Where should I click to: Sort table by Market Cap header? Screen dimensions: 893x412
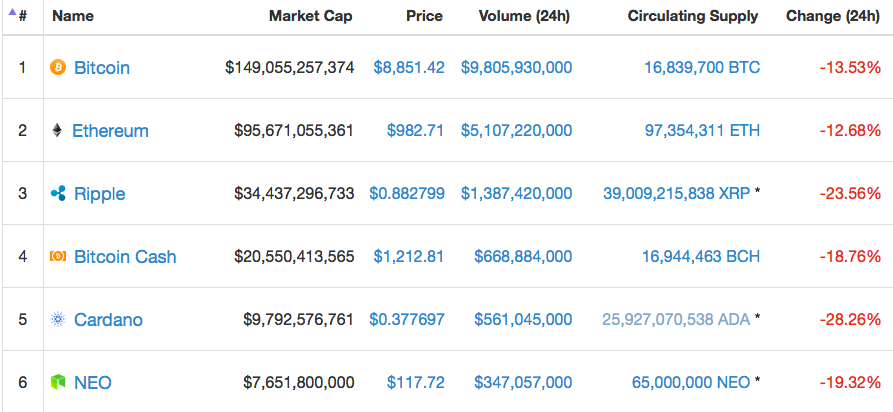click(310, 16)
